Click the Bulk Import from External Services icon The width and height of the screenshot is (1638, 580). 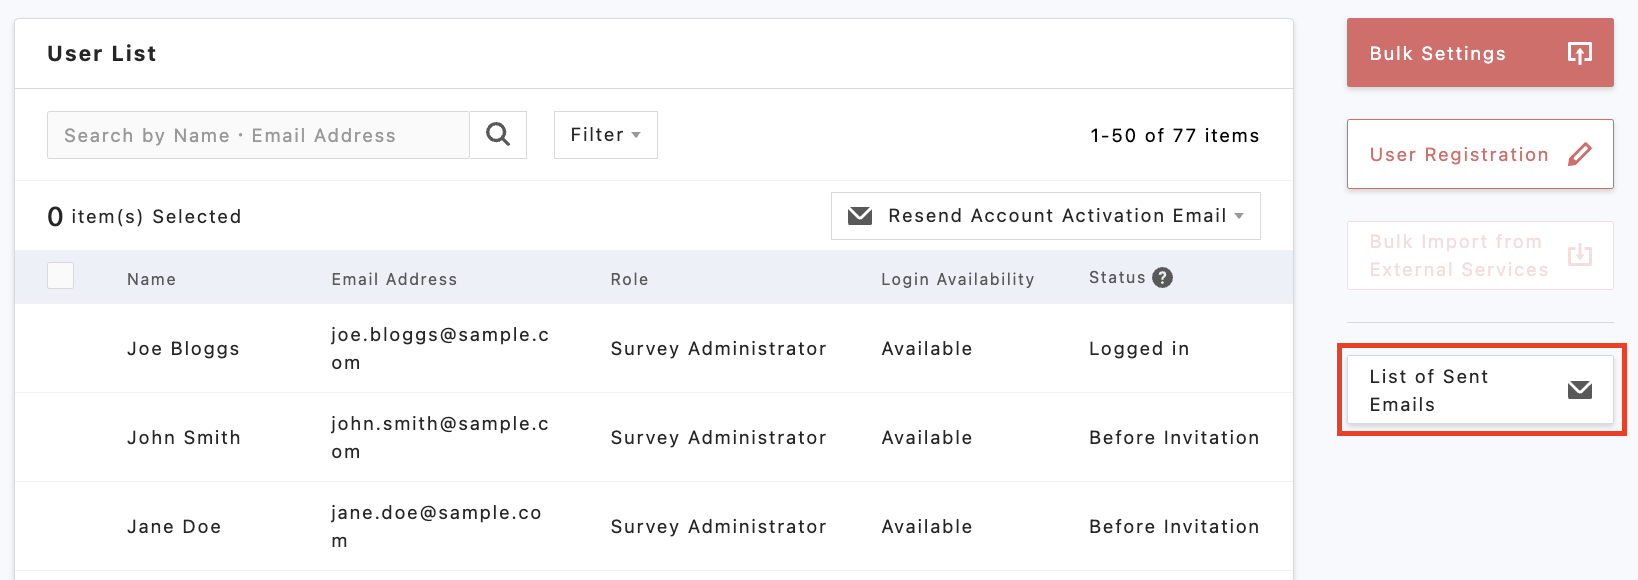point(1579,255)
